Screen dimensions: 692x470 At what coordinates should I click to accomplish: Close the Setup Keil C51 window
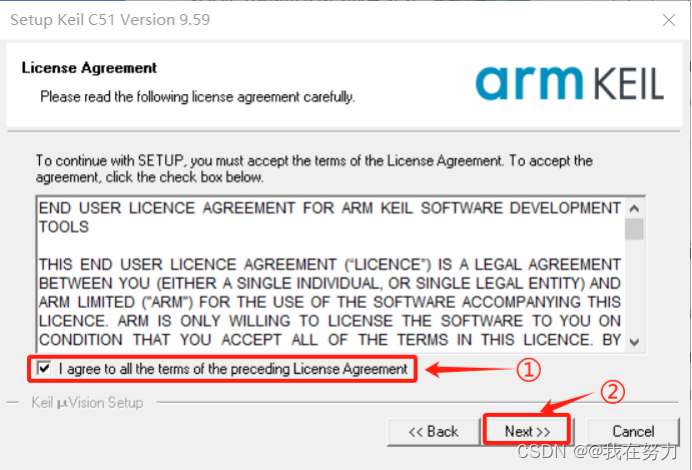(x=669, y=20)
